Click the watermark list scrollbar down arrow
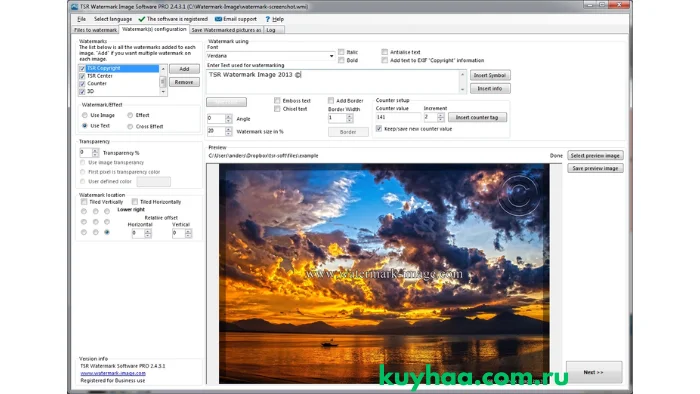 pos(163,91)
